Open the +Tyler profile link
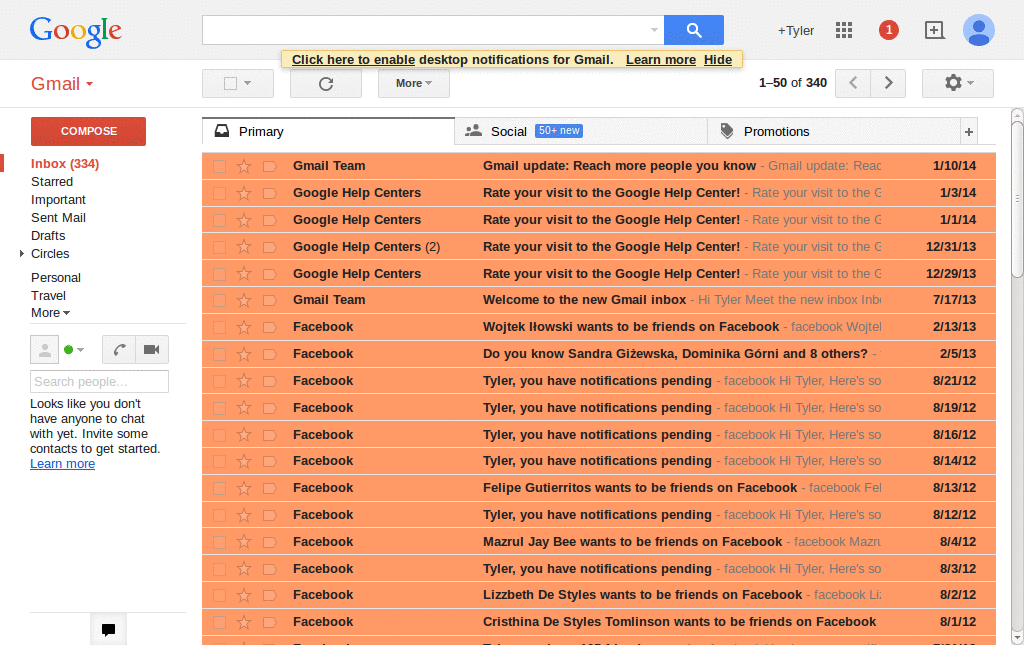This screenshot has width=1024, height=645. [795, 31]
